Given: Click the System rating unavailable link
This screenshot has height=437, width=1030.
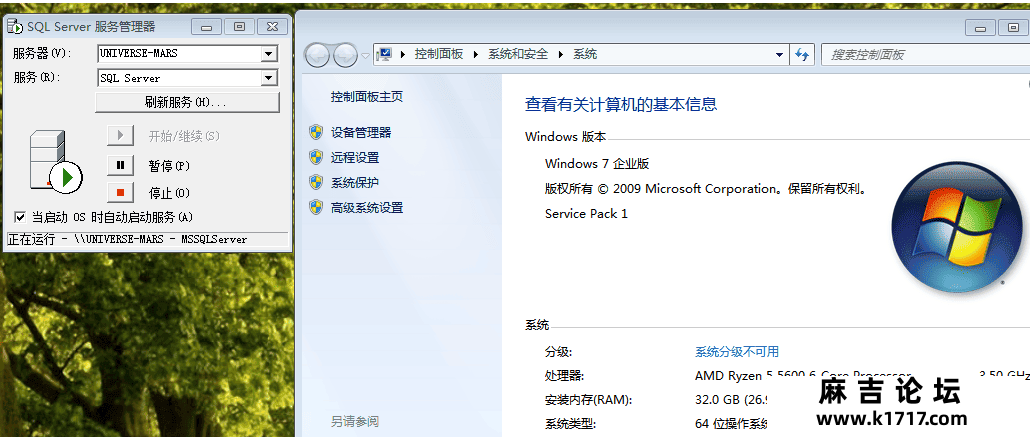Looking at the screenshot, I should (x=737, y=352).
